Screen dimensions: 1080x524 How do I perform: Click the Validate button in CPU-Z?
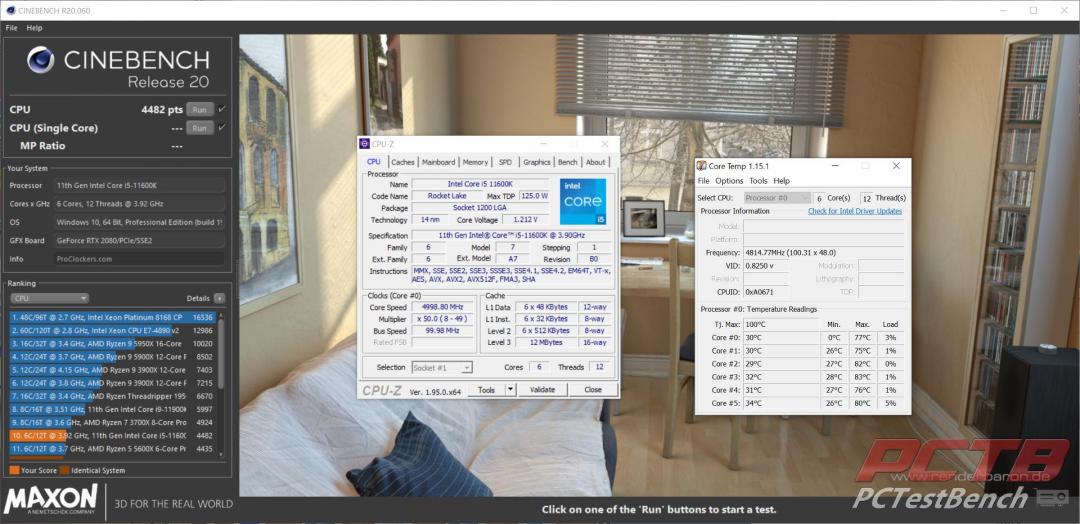(542, 390)
